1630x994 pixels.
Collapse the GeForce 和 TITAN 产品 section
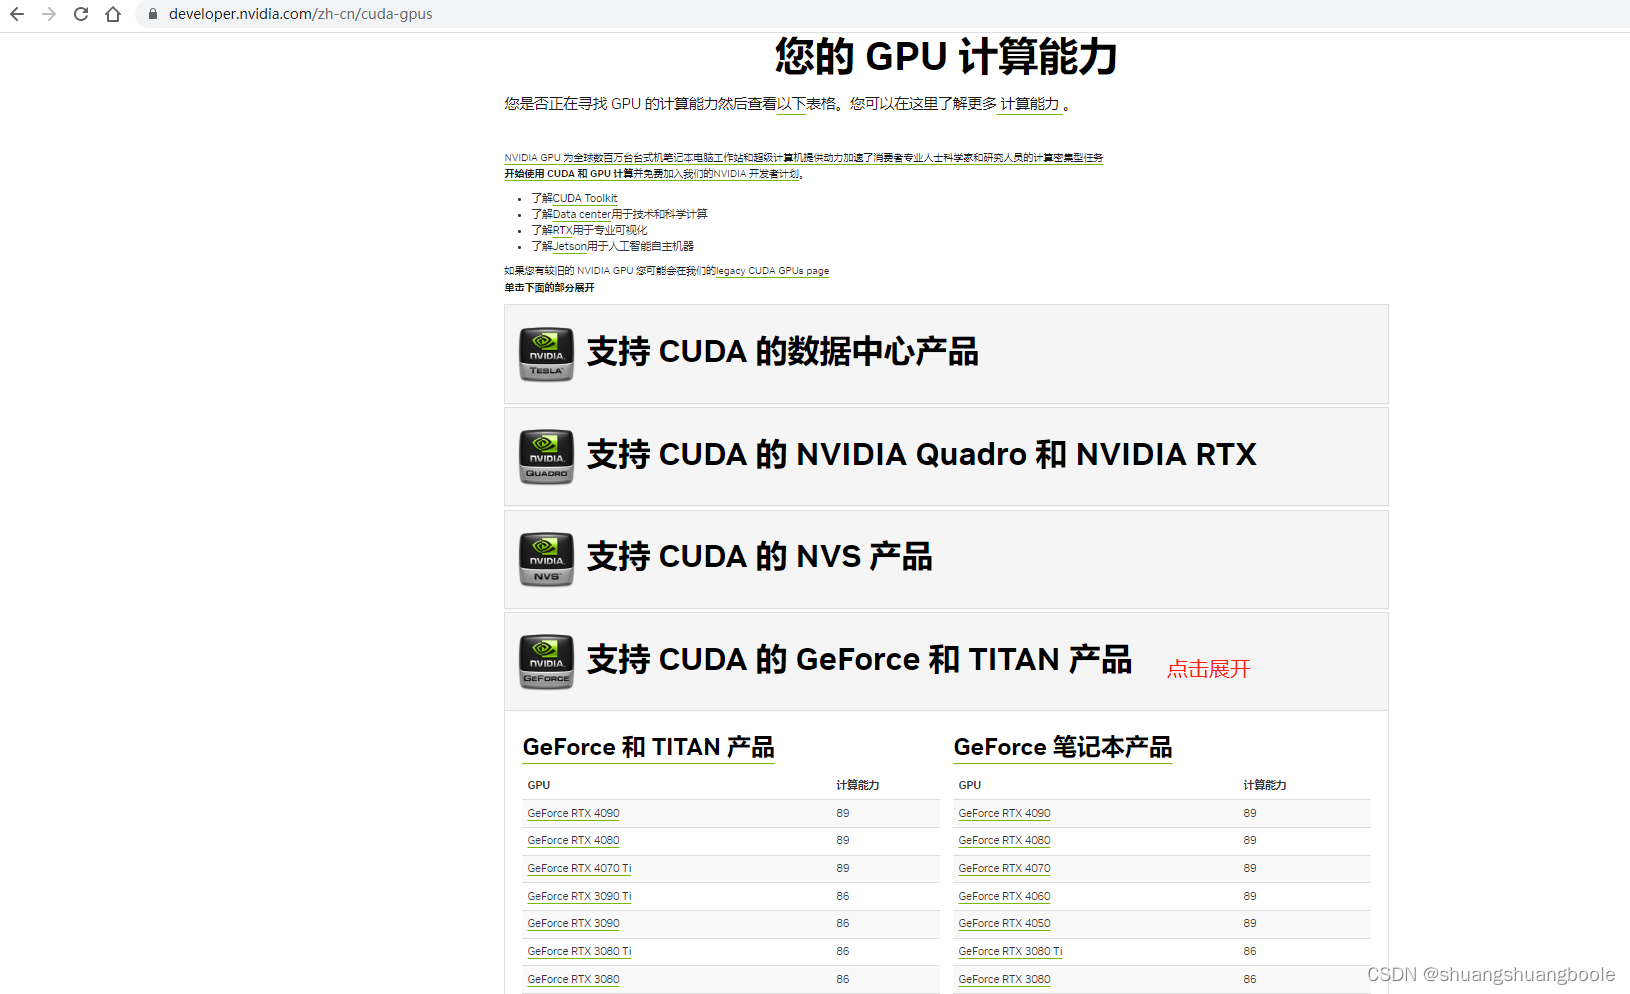(859, 659)
